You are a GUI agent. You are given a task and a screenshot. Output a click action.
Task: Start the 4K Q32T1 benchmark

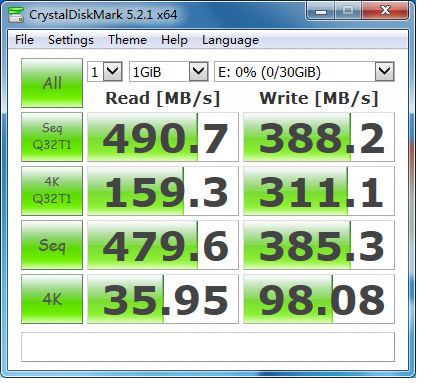click(x=52, y=191)
